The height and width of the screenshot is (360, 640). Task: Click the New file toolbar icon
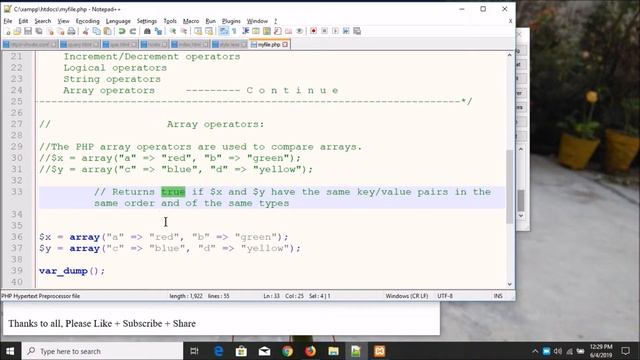coord(7,31)
